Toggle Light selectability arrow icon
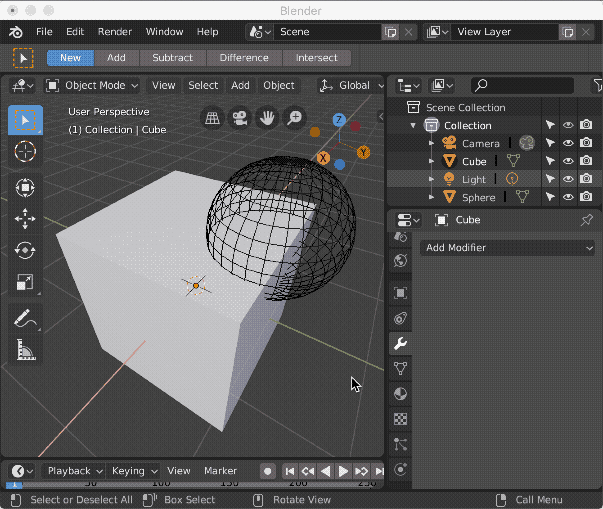The height and width of the screenshot is (509, 603). (550, 179)
